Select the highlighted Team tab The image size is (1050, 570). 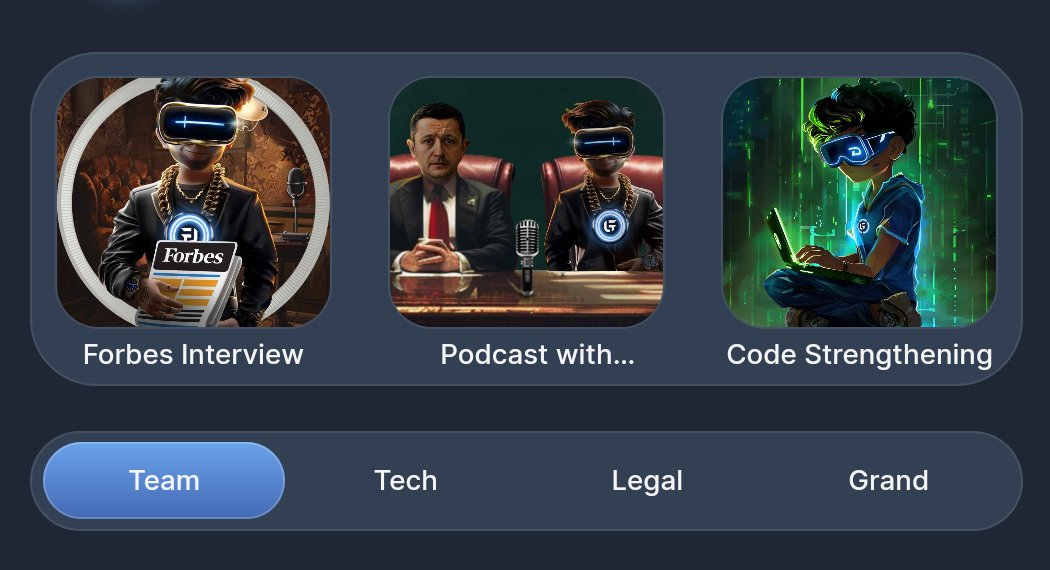pyautogui.click(x=164, y=480)
